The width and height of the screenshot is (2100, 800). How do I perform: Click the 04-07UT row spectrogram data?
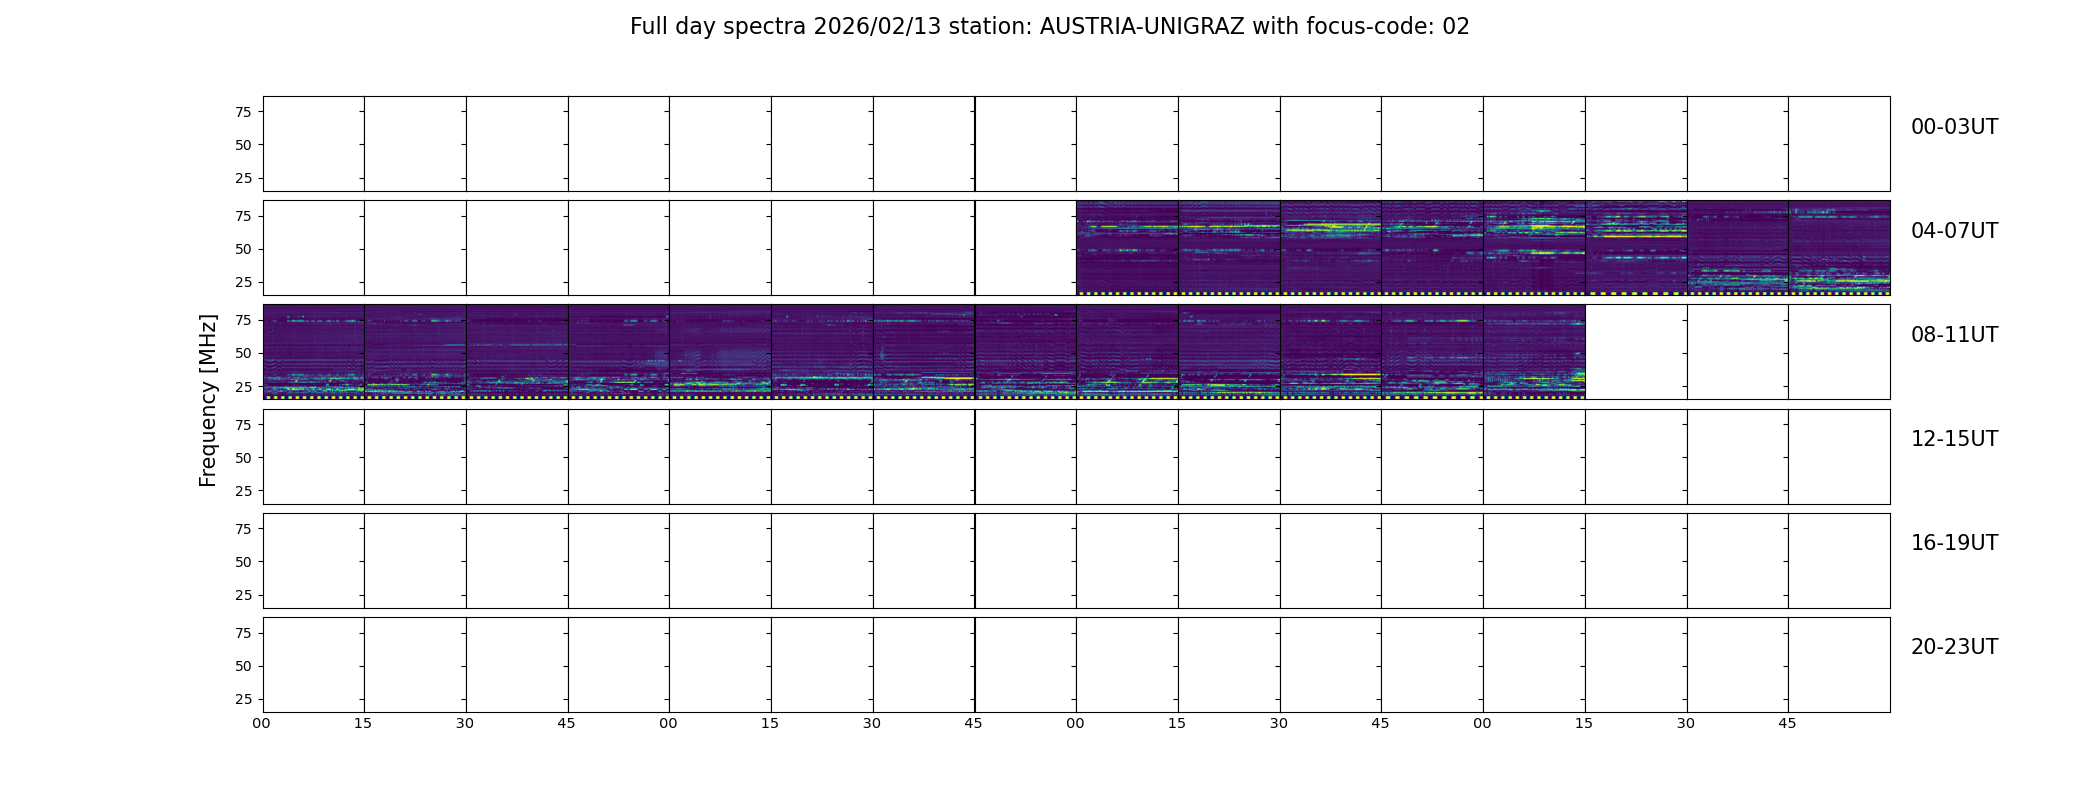coord(1483,248)
